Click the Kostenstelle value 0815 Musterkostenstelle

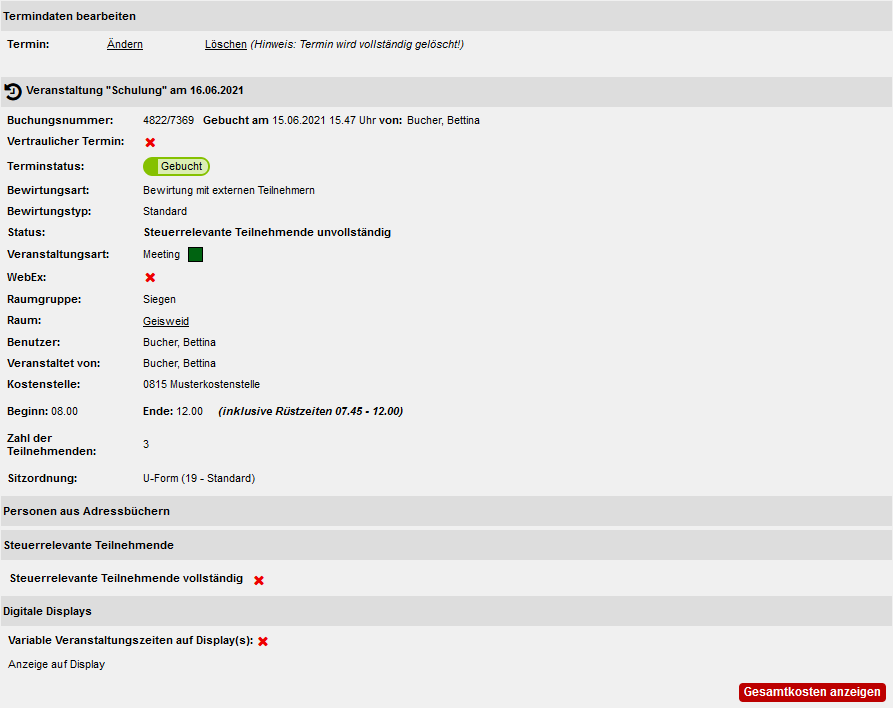pyautogui.click(x=202, y=384)
